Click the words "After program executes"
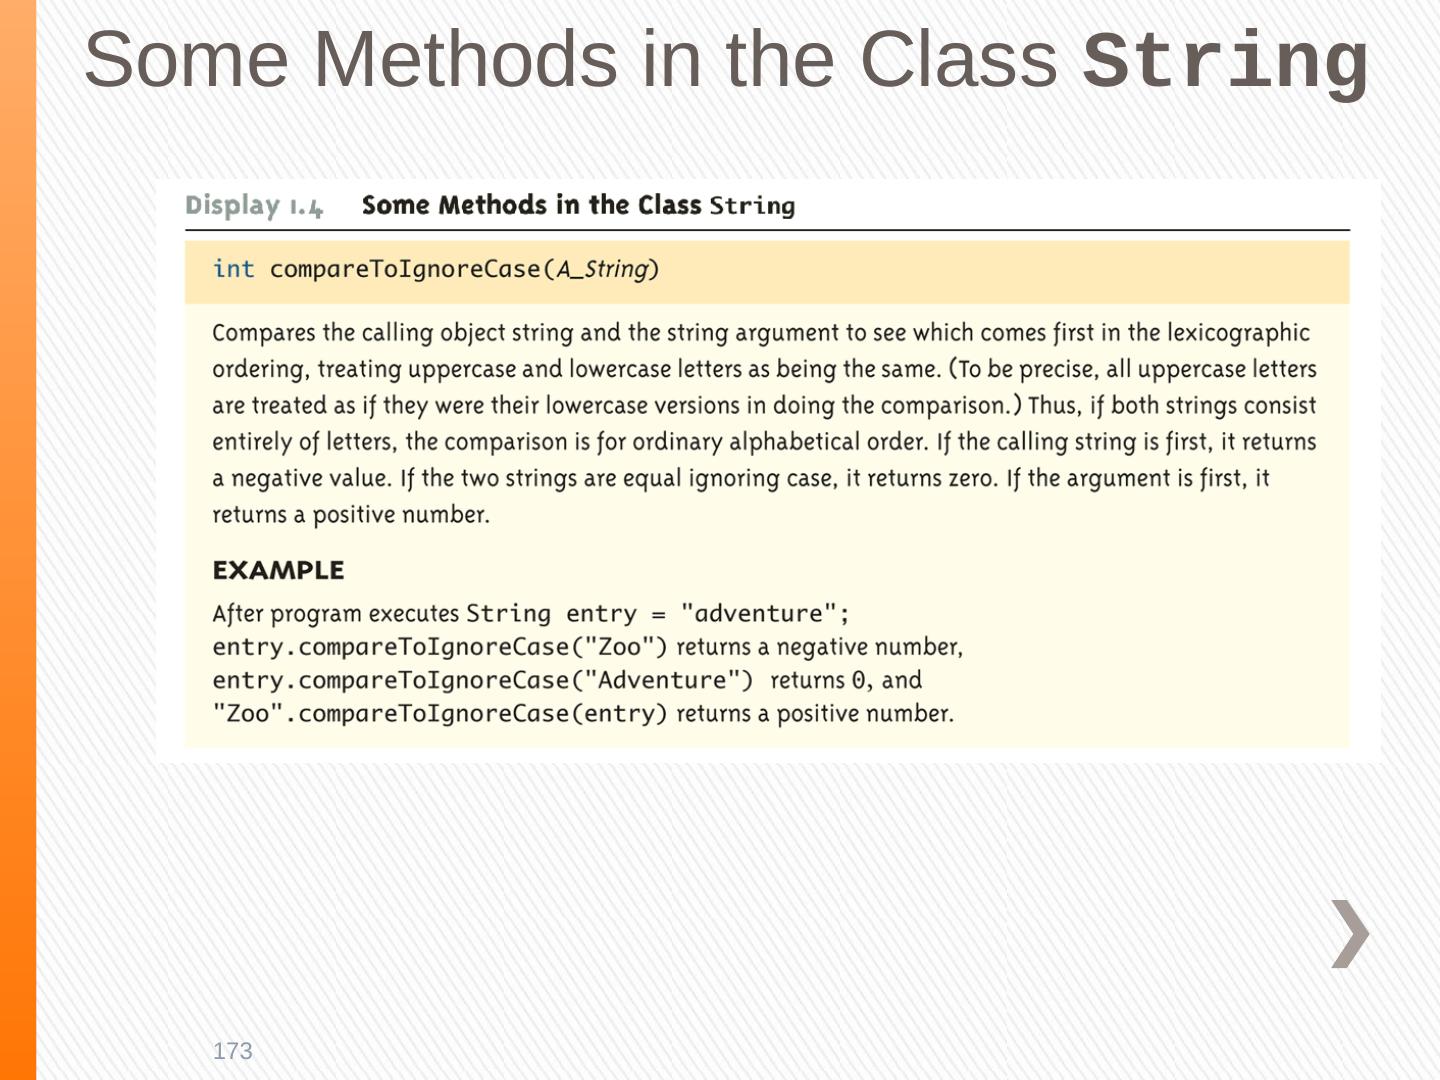1440x1080 pixels. click(335, 613)
